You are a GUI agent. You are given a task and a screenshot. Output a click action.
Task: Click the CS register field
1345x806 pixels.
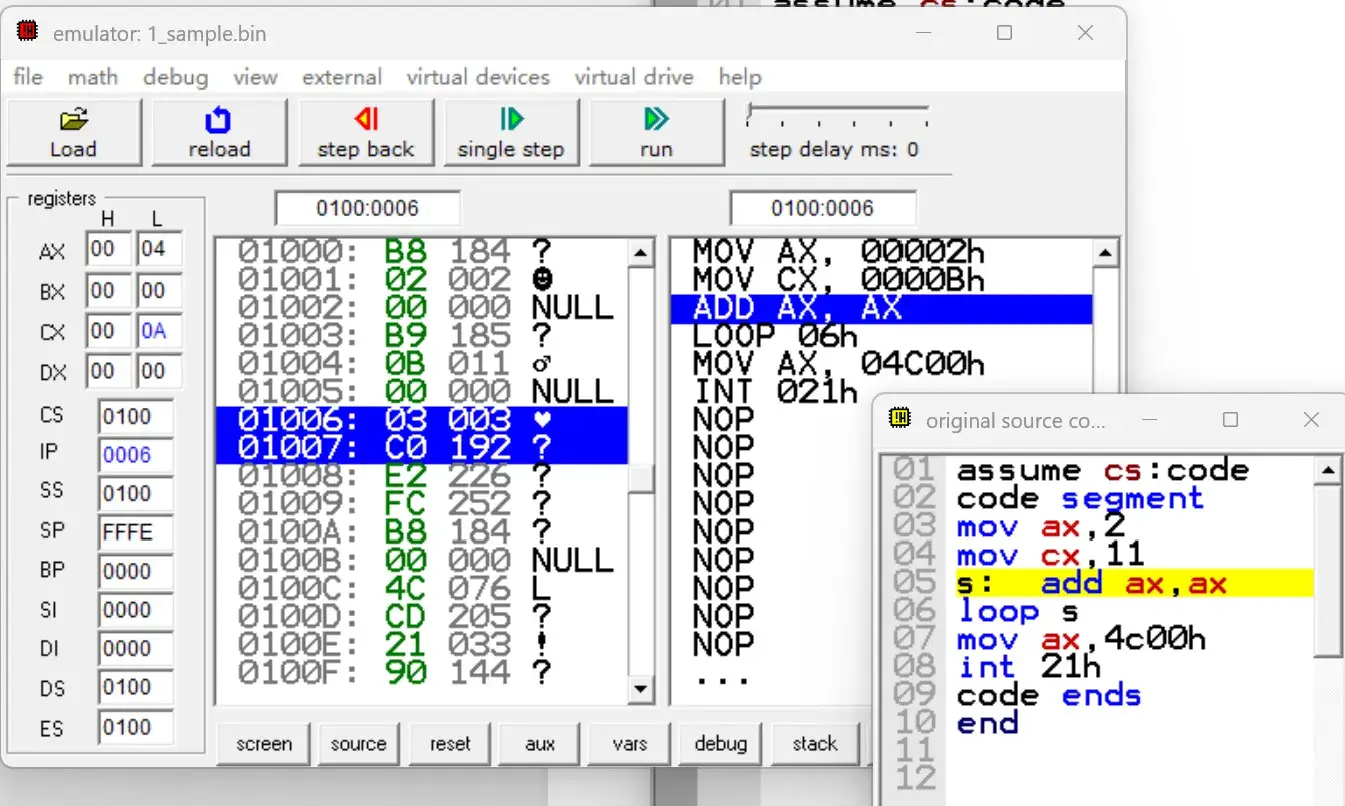(135, 416)
